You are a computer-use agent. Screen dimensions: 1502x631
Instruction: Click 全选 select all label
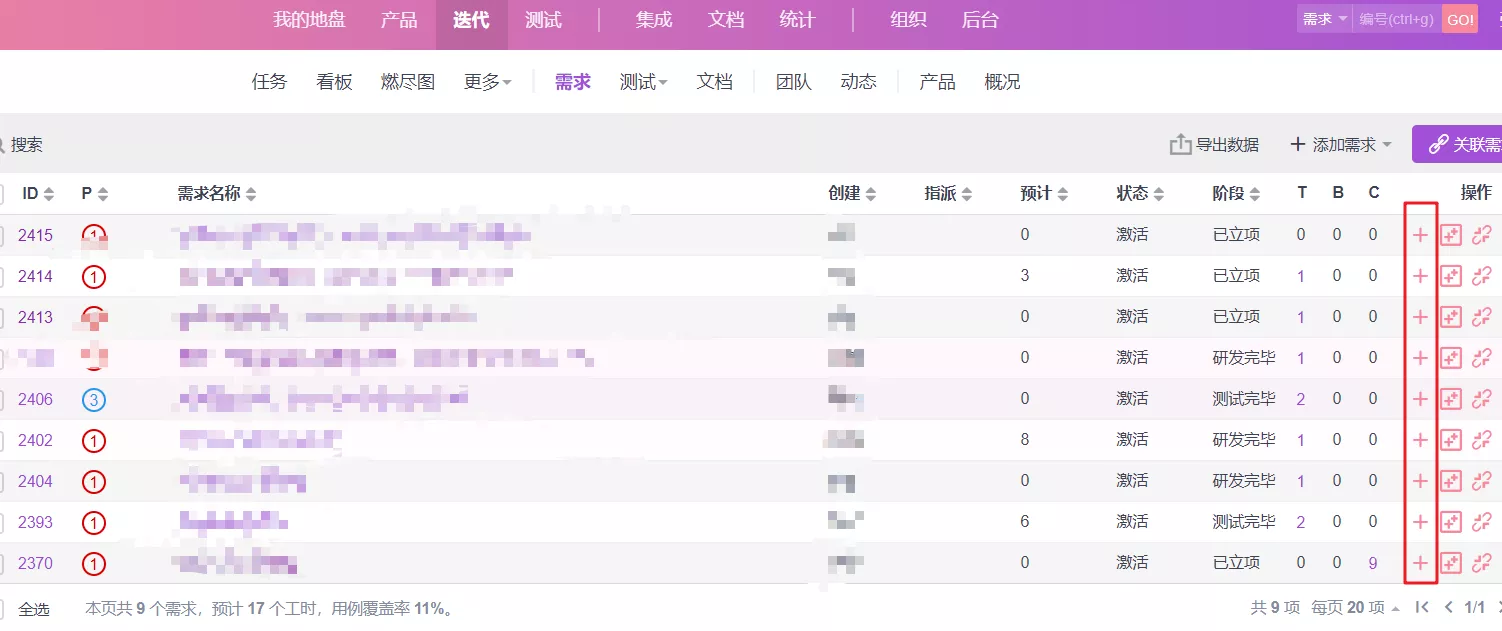click(x=34, y=608)
